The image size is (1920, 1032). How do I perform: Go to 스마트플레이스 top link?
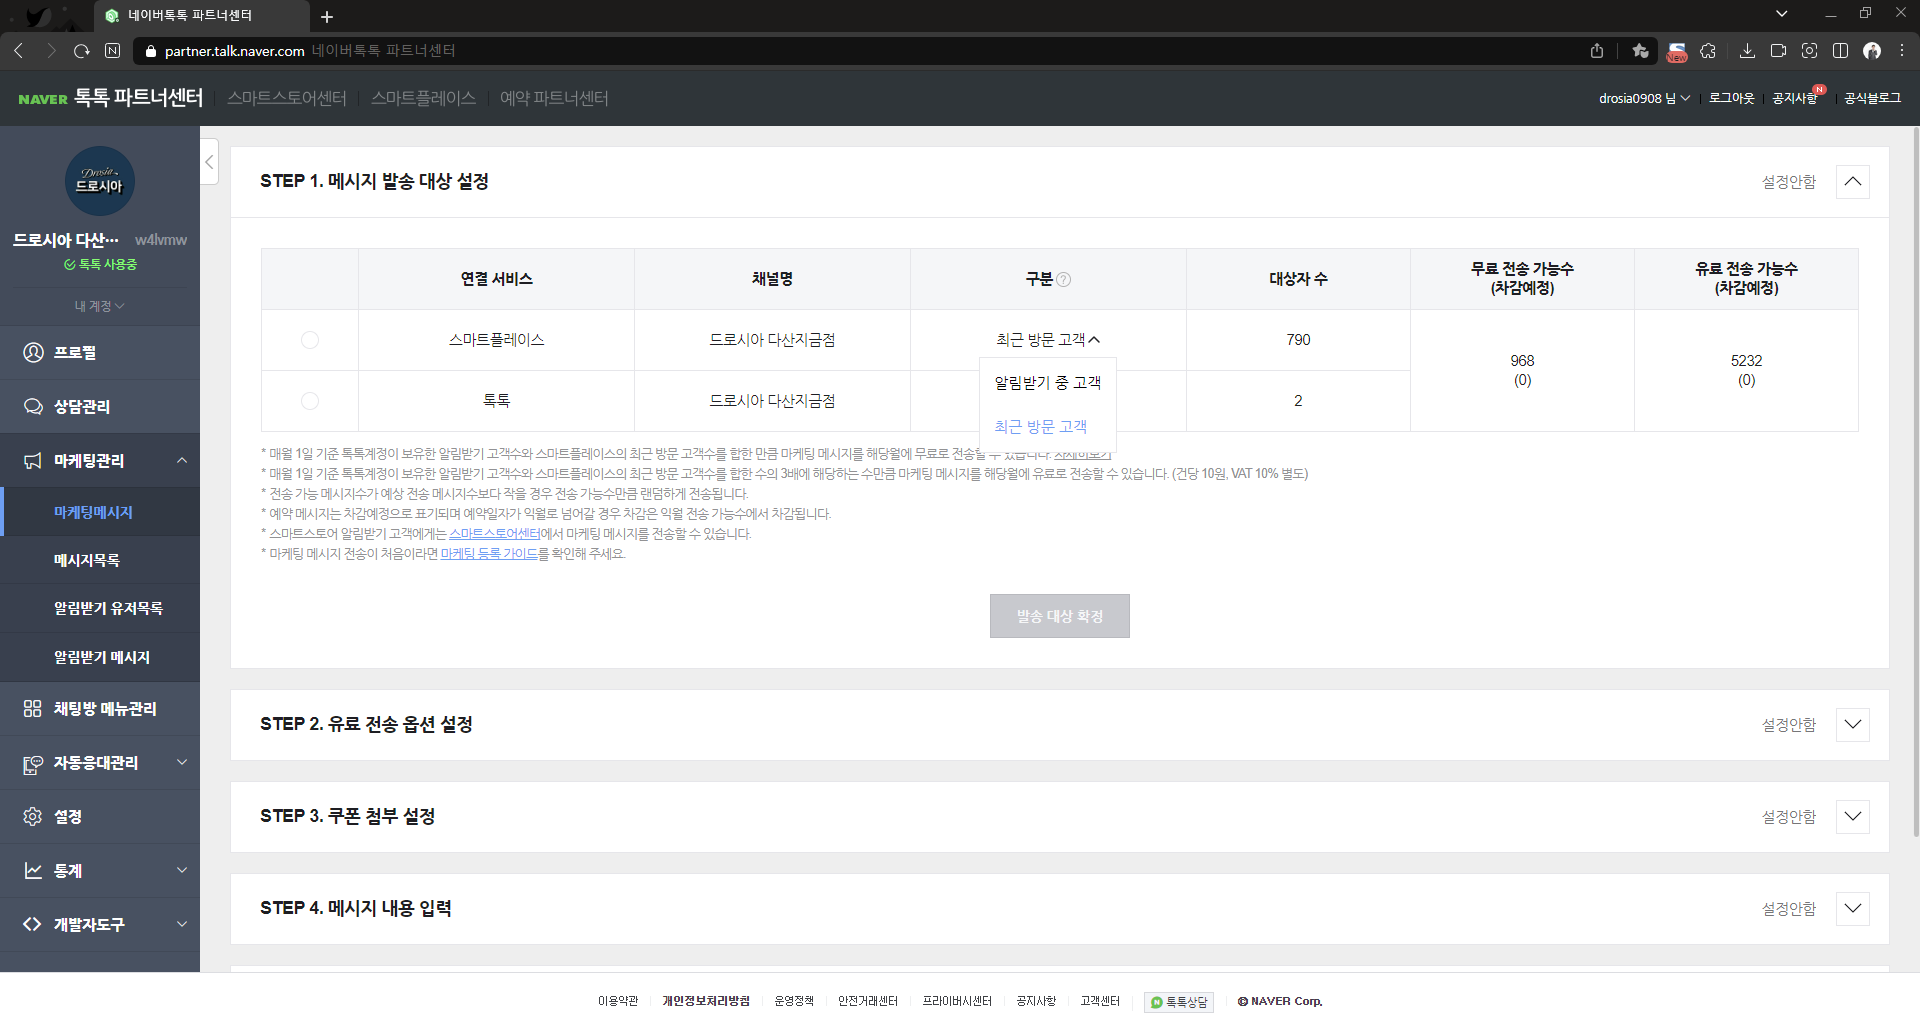[x=423, y=98]
